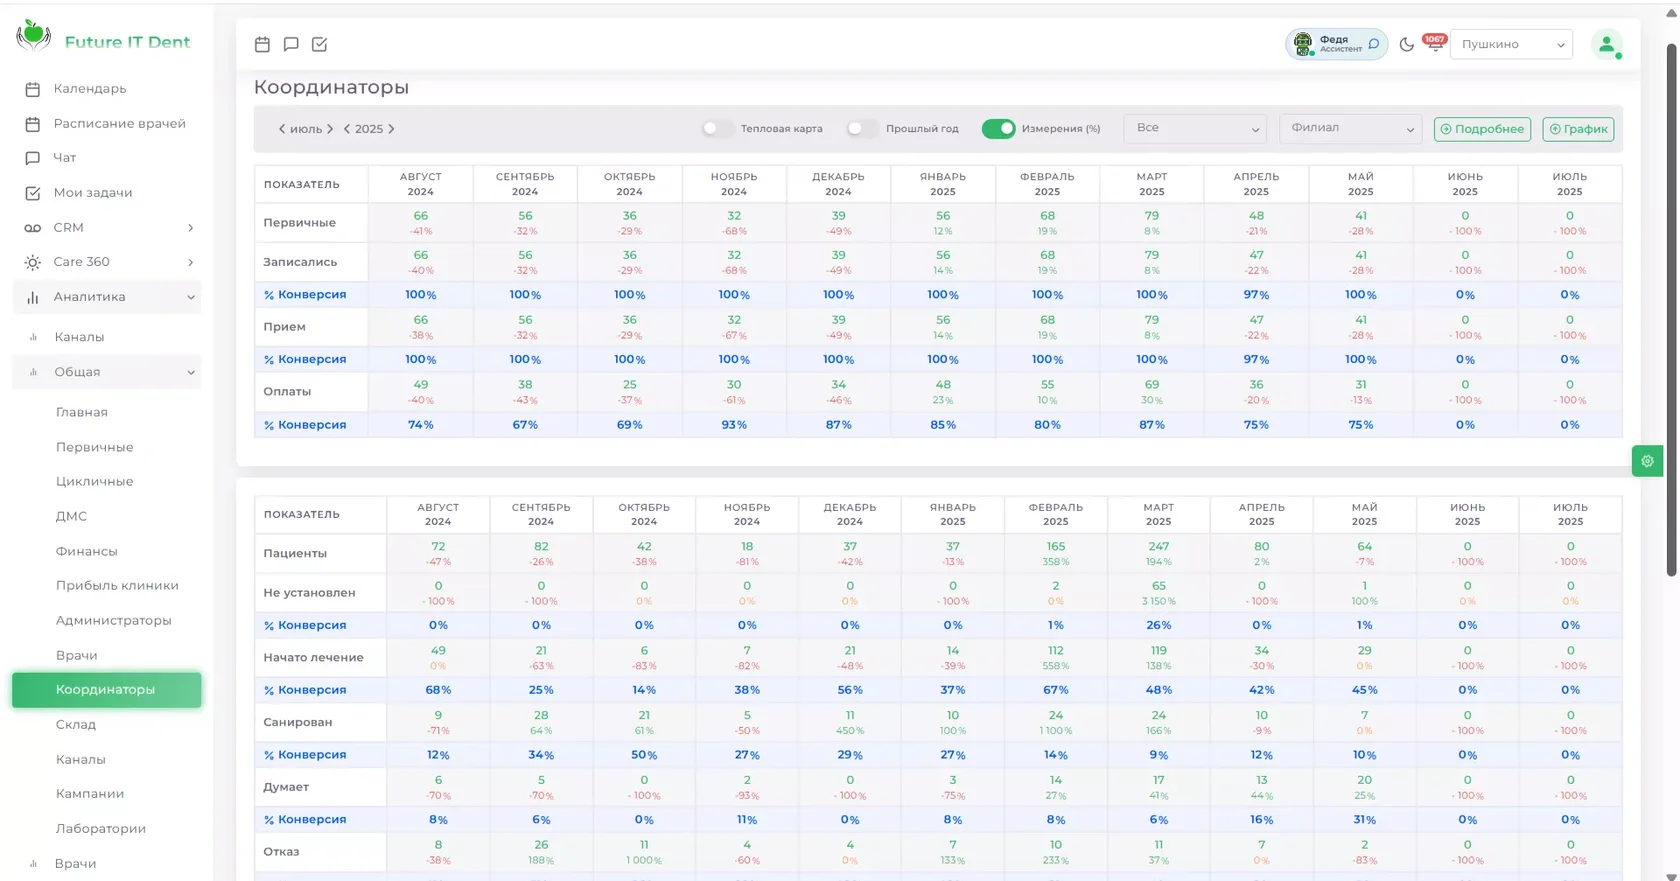Screen dimensions: 1680x881
Task: Click the green settings gear side button
Action: point(1647,461)
